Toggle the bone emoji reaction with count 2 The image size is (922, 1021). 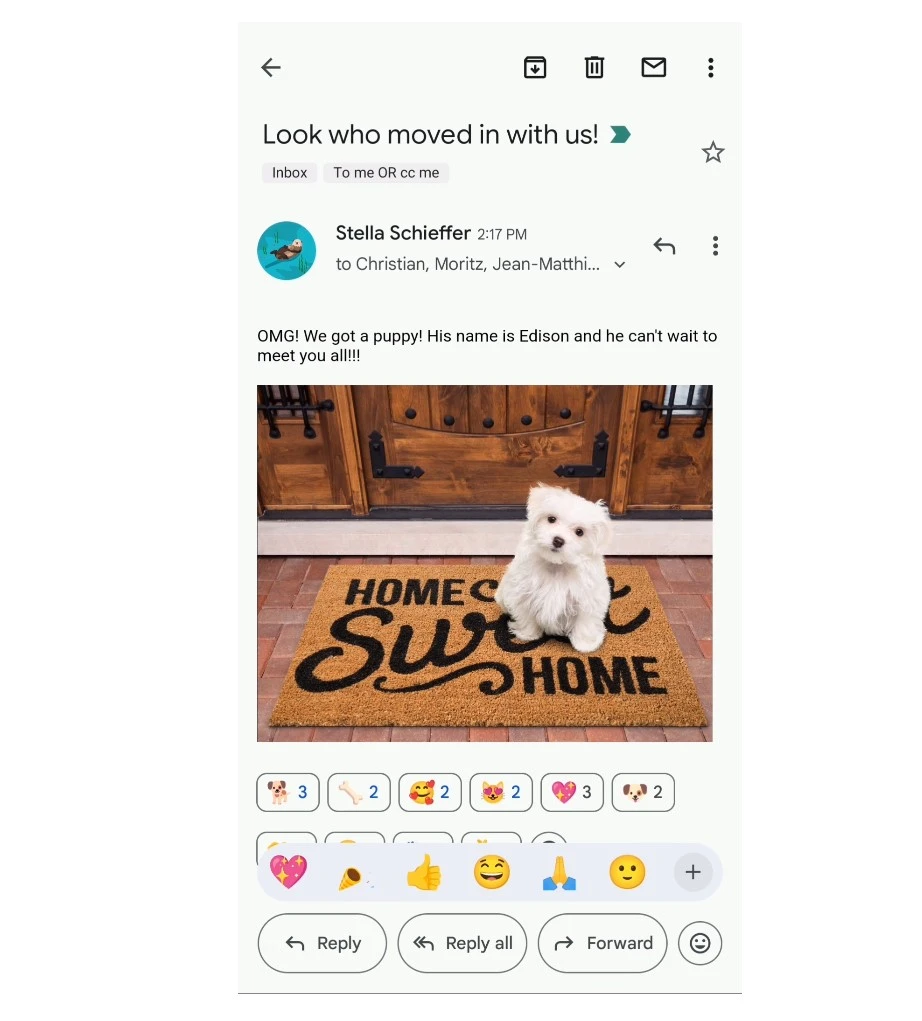point(359,792)
